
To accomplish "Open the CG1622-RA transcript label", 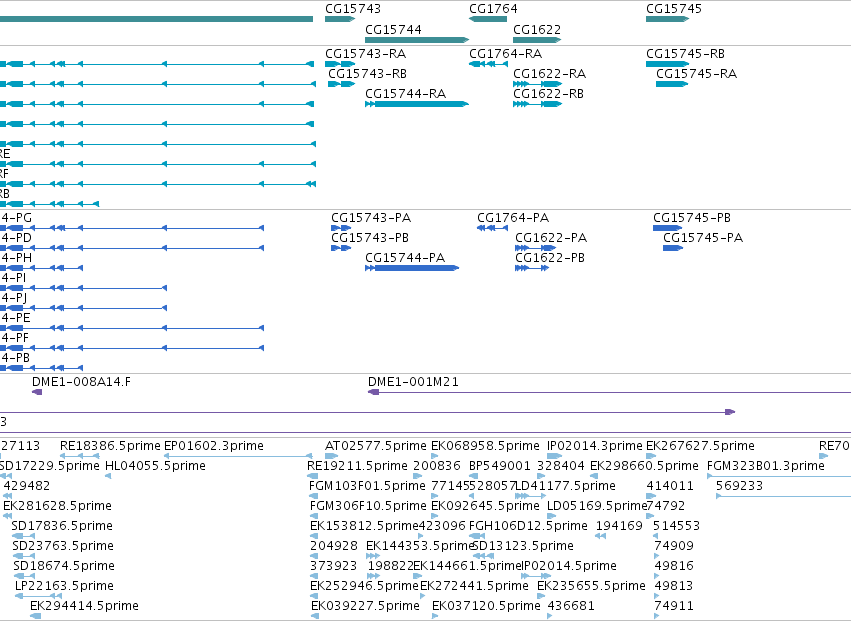I will 549,74.
